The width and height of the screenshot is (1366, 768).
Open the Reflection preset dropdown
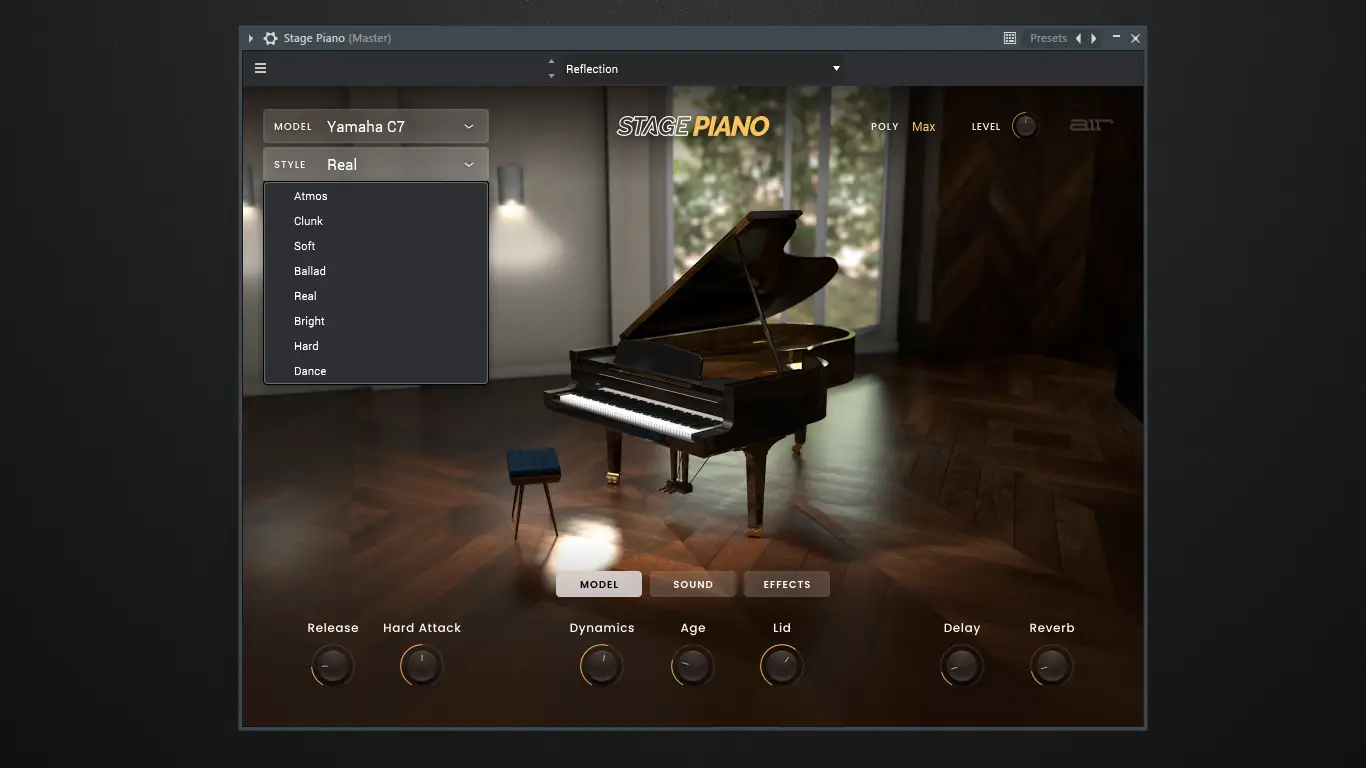click(x=700, y=68)
